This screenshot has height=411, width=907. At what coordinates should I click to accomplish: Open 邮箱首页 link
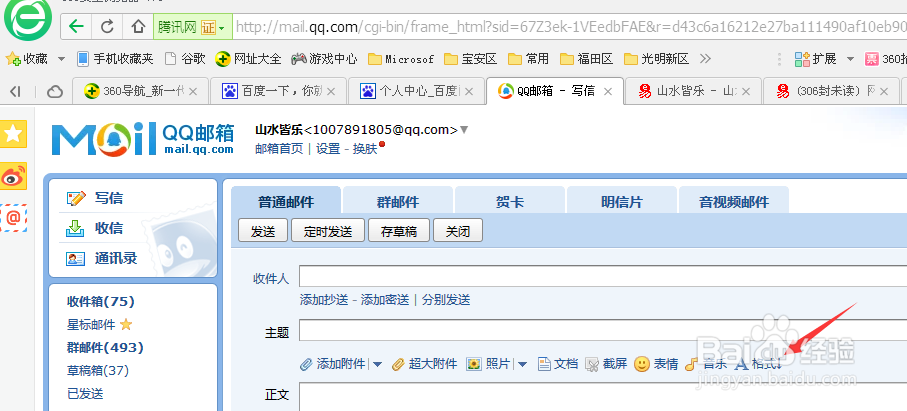pyautogui.click(x=279, y=149)
